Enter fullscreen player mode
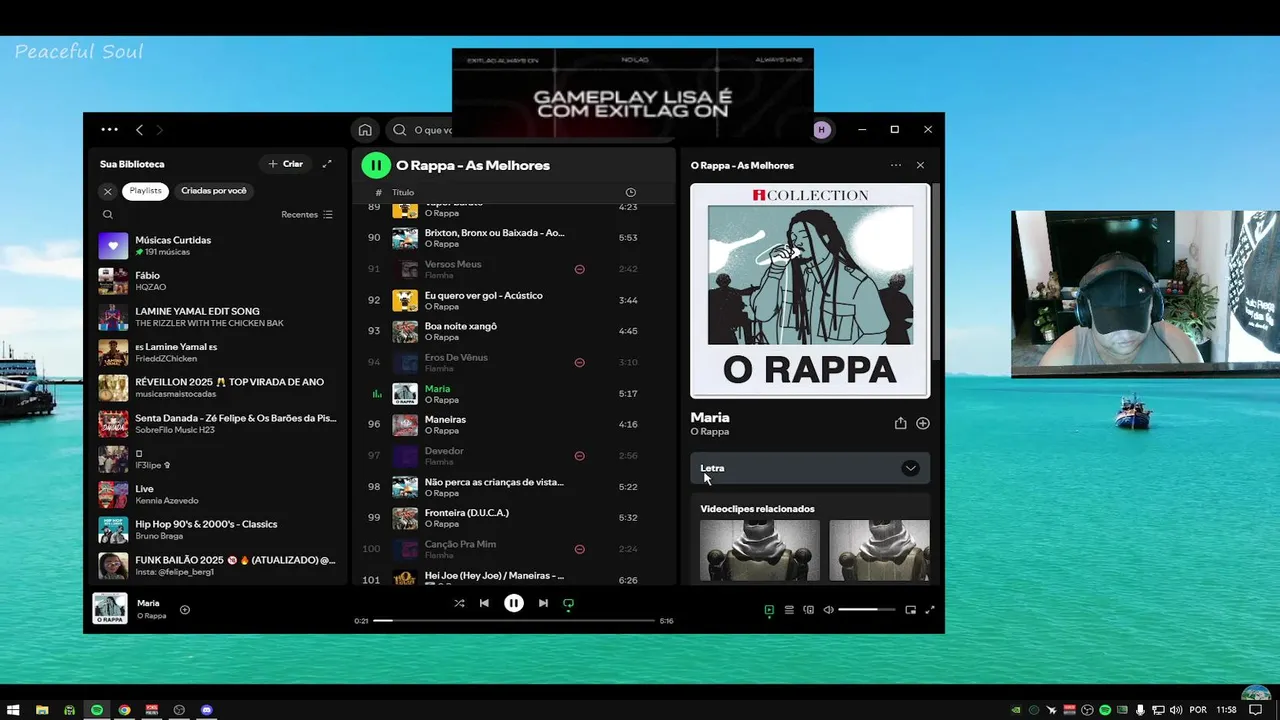Viewport: 1280px width, 720px height. (x=929, y=610)
